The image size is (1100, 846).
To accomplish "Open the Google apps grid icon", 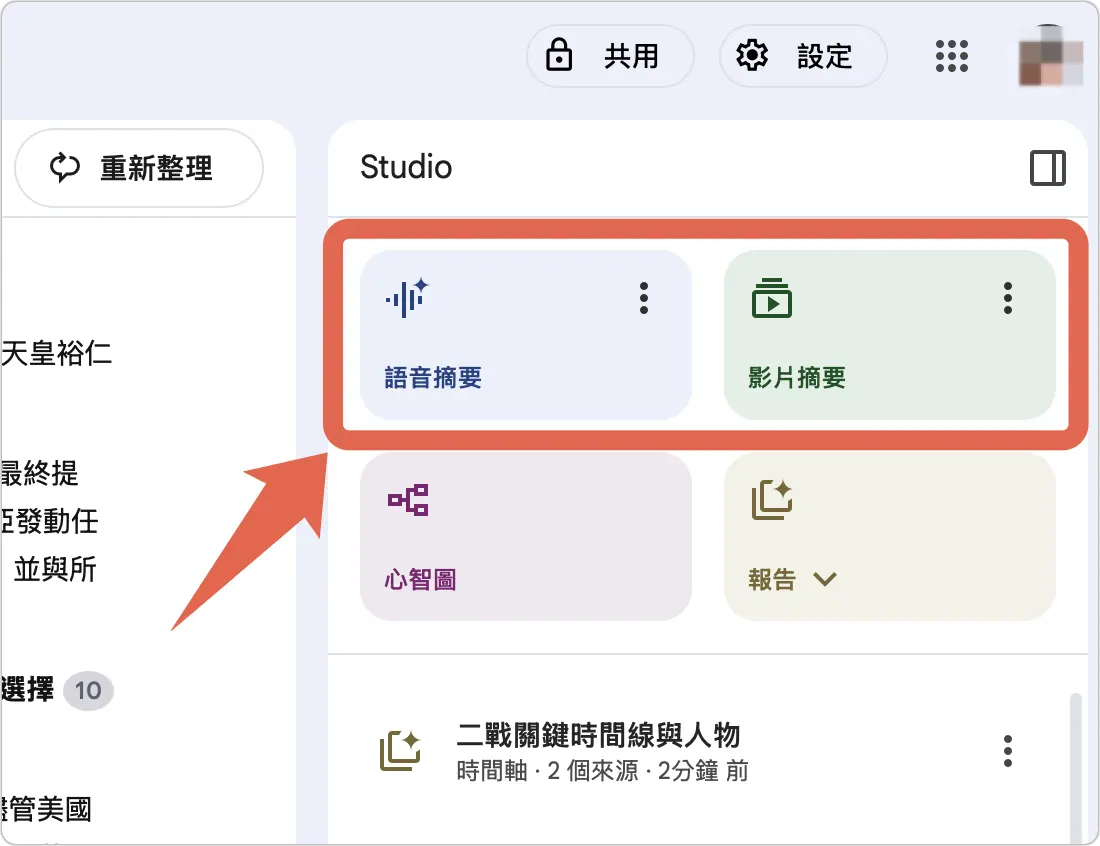I will 951,56.
